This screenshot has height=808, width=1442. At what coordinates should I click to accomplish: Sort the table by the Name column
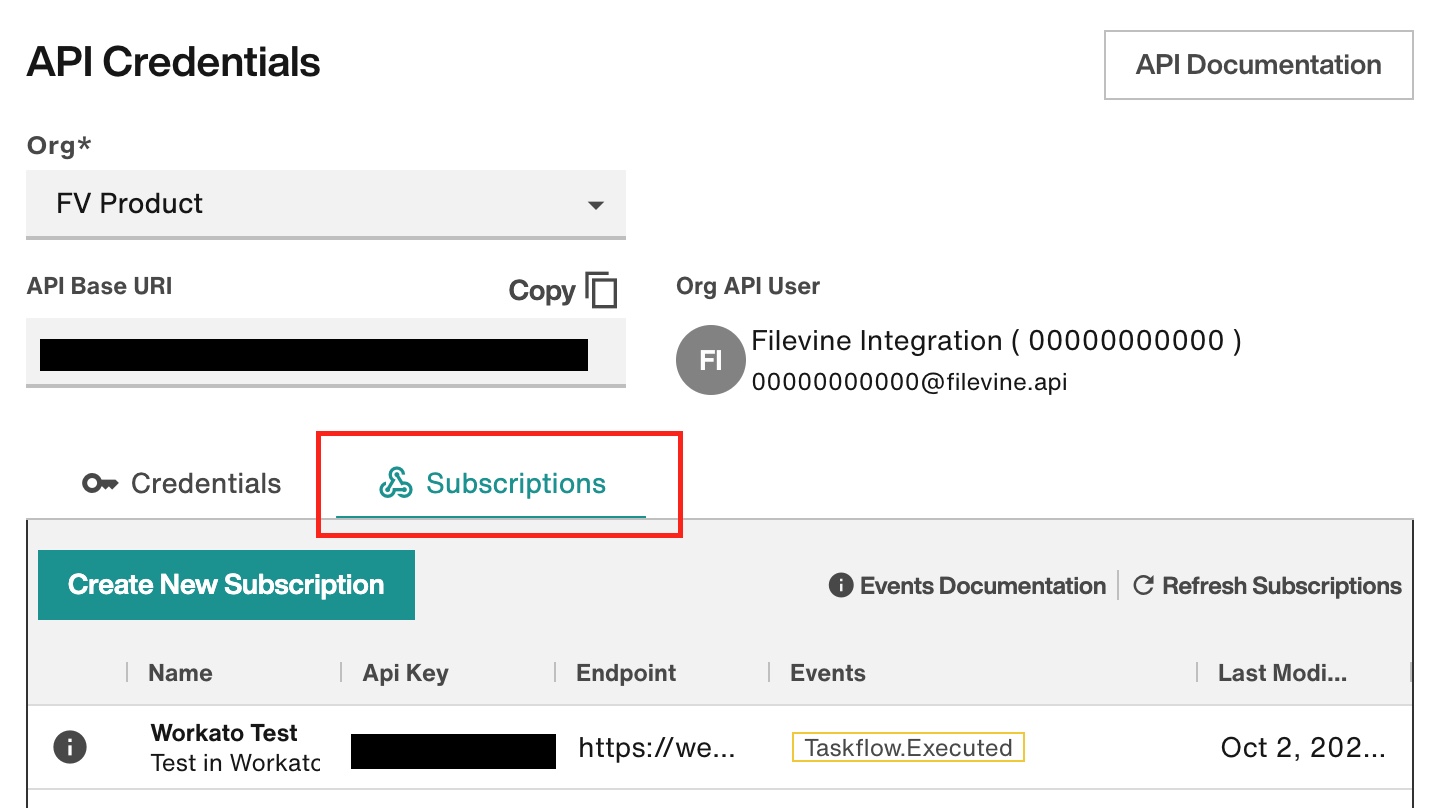point(179,672)
